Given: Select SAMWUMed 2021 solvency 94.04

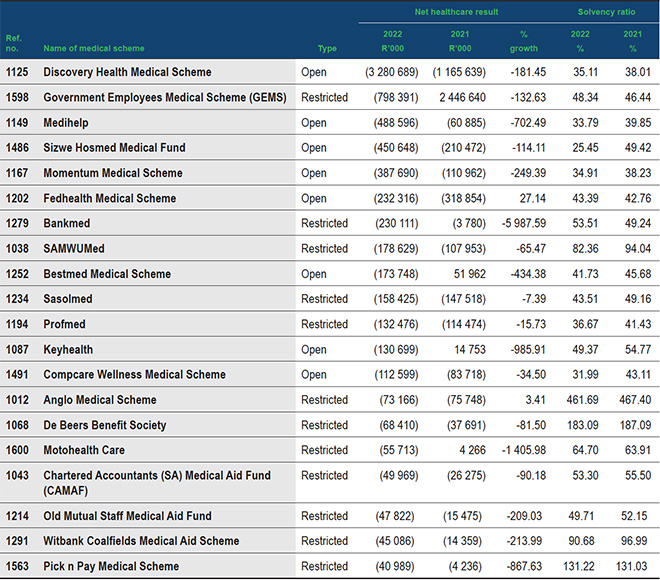Looking at the screenshot, I should tap(638, 248).
